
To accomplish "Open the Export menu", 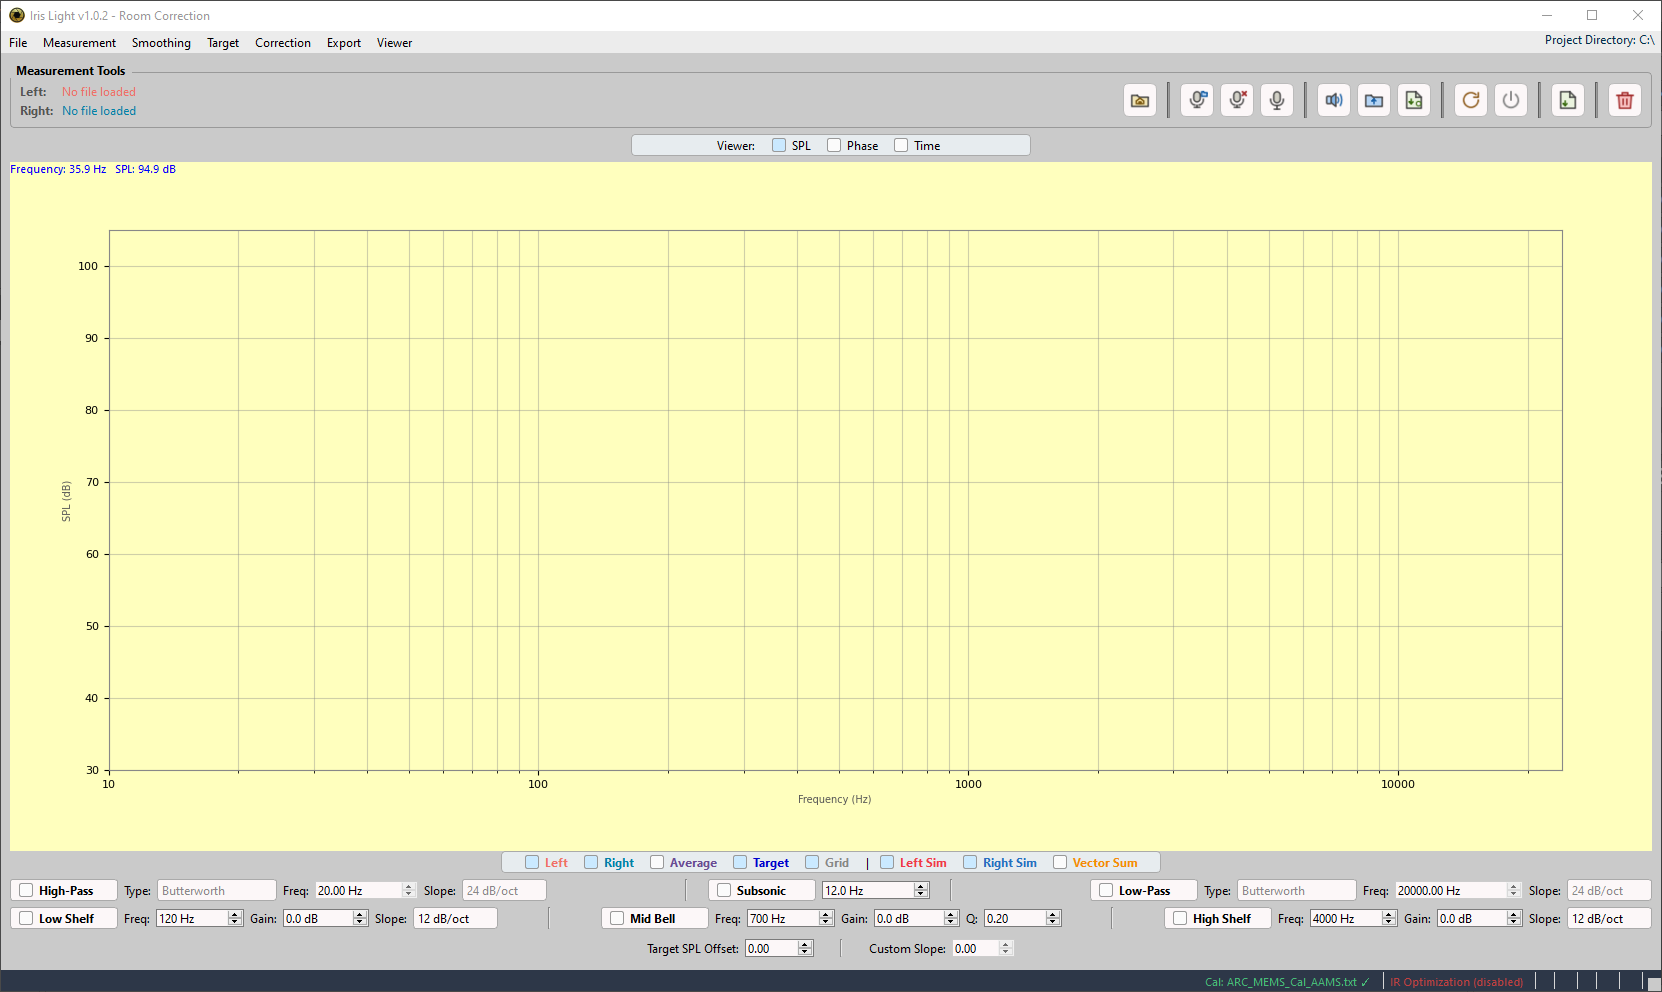I will (344, 43).
